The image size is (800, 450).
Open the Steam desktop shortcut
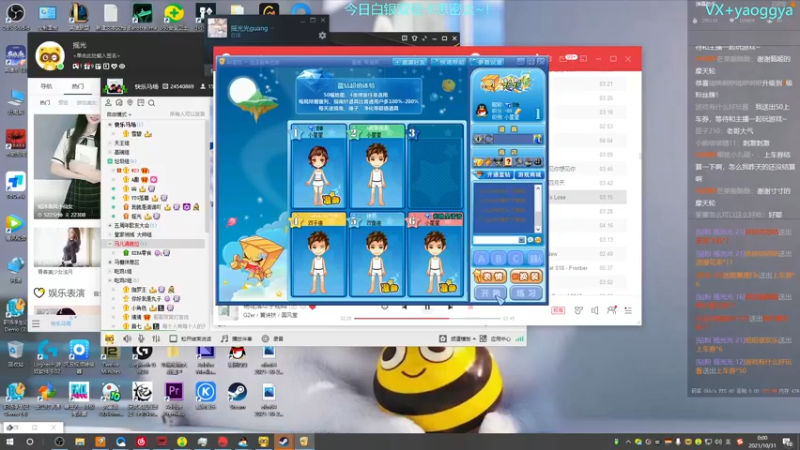coord(237,396)
